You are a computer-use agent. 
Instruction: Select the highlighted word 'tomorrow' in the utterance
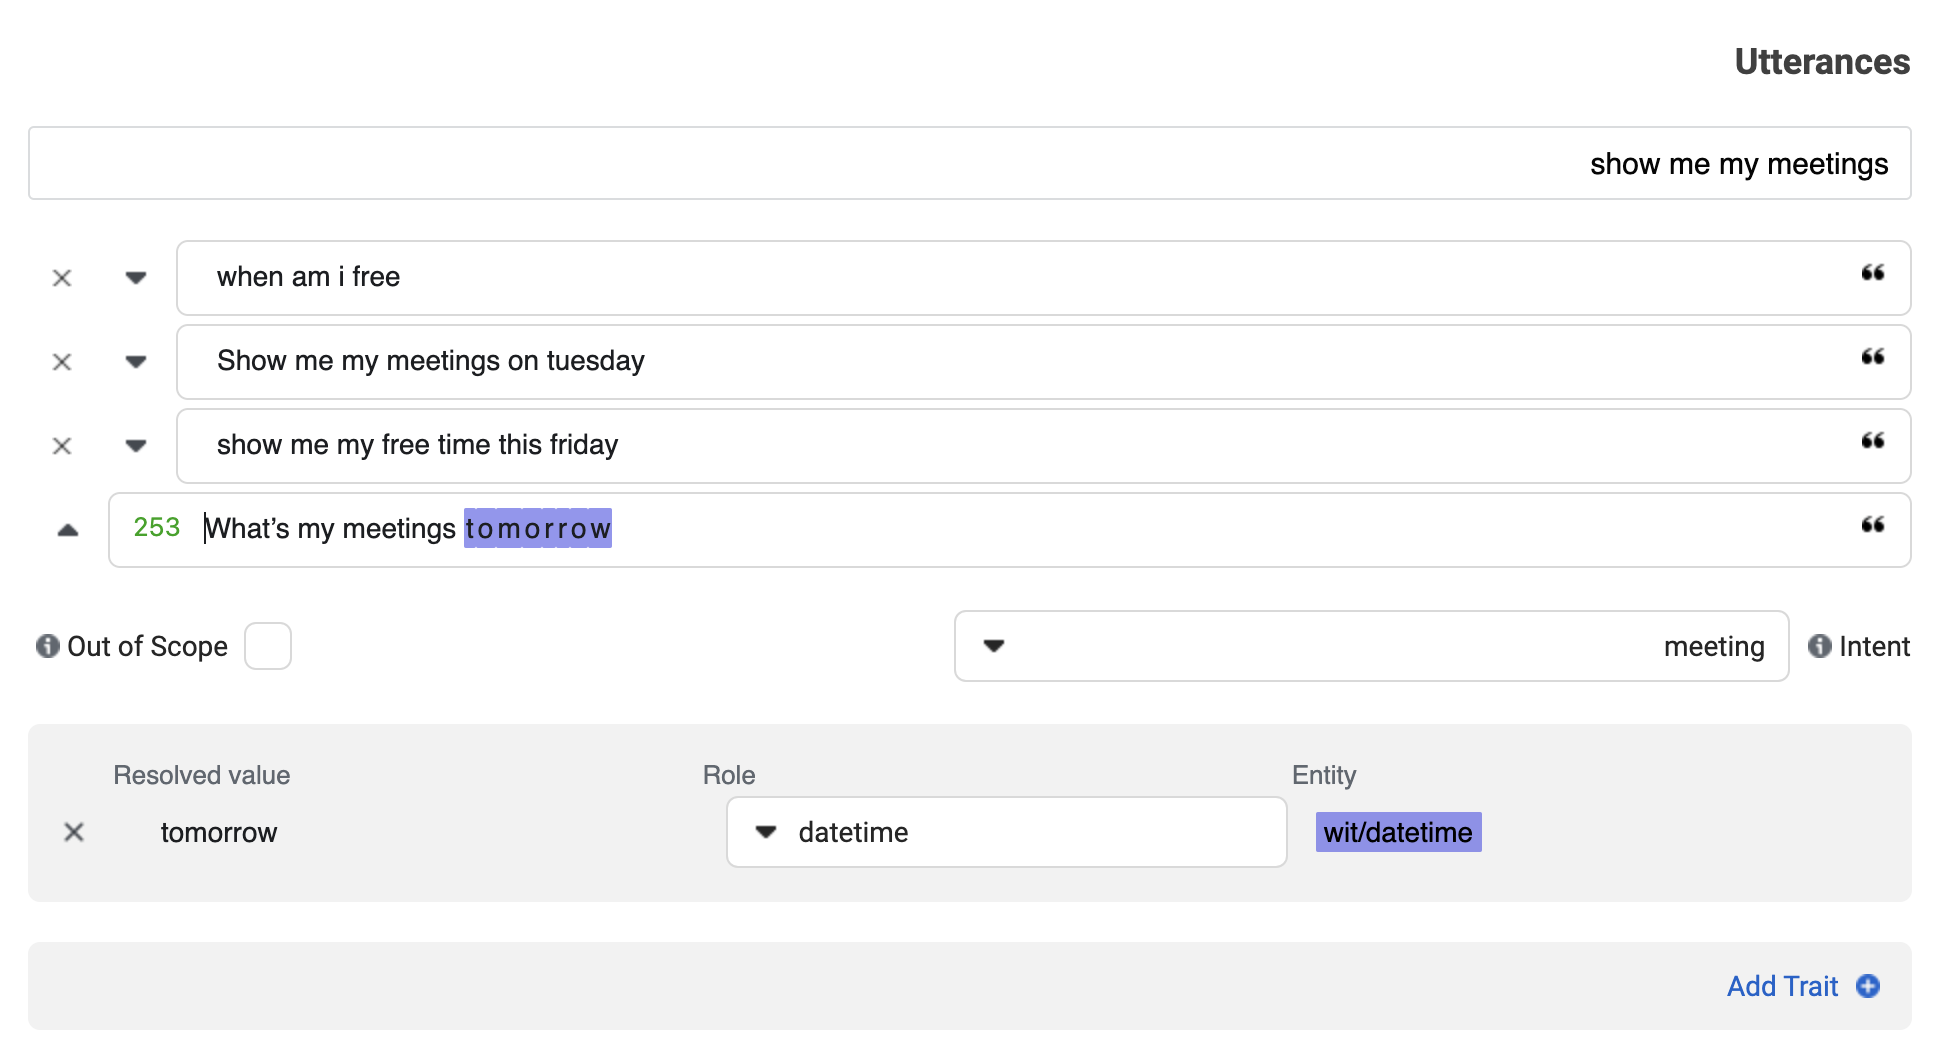click(x=537, y=528)
